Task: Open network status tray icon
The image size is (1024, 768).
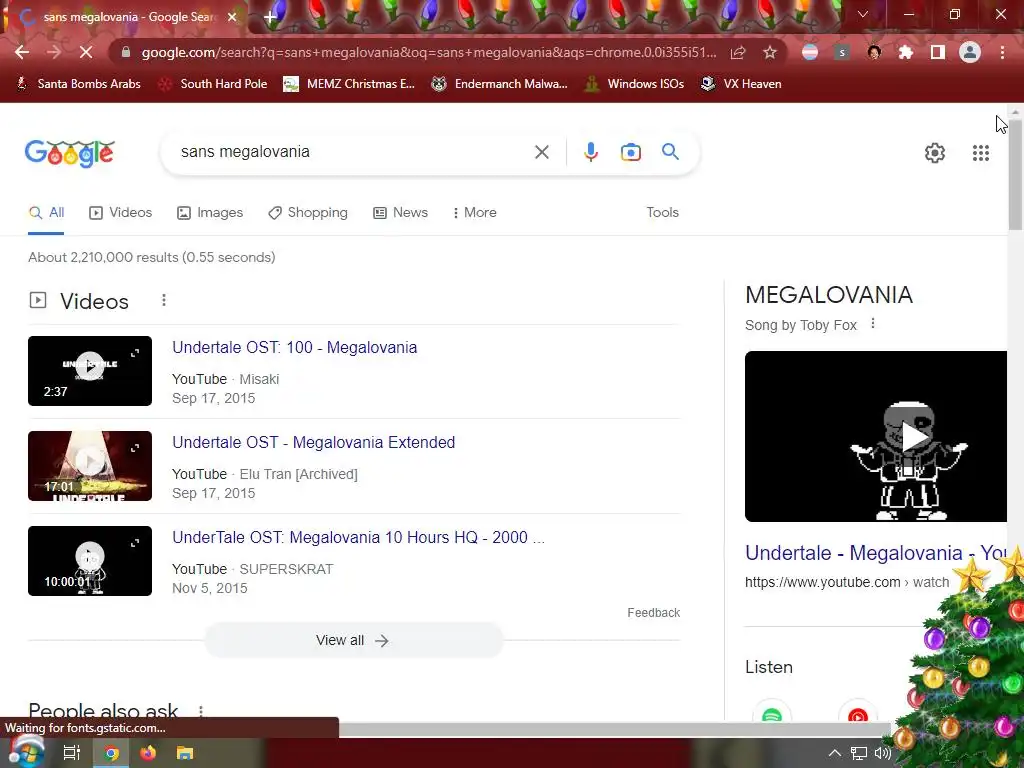Action: tap(859, 753)
